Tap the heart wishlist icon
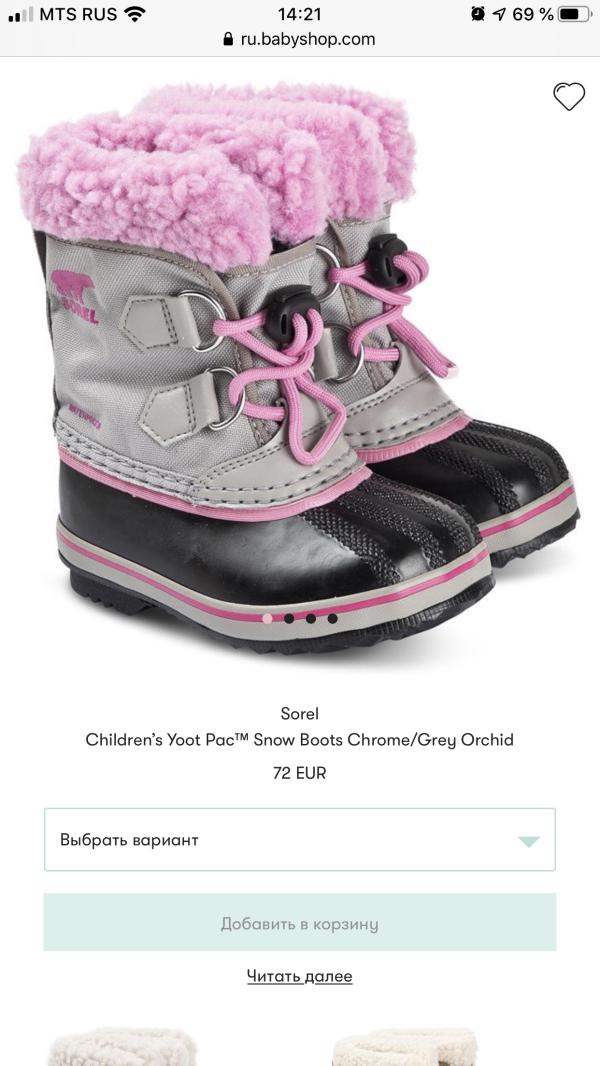The width and height of the screenshot is (600, 1066). [569, 97]
